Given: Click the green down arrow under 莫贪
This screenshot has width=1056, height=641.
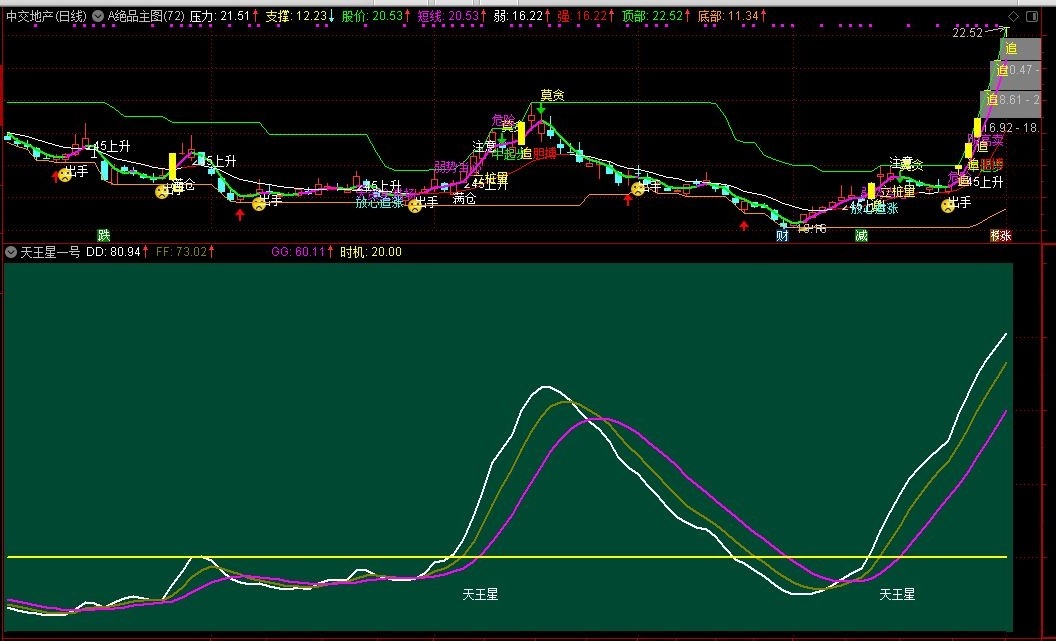Looking at the screenshot, I should coord(541,110).
